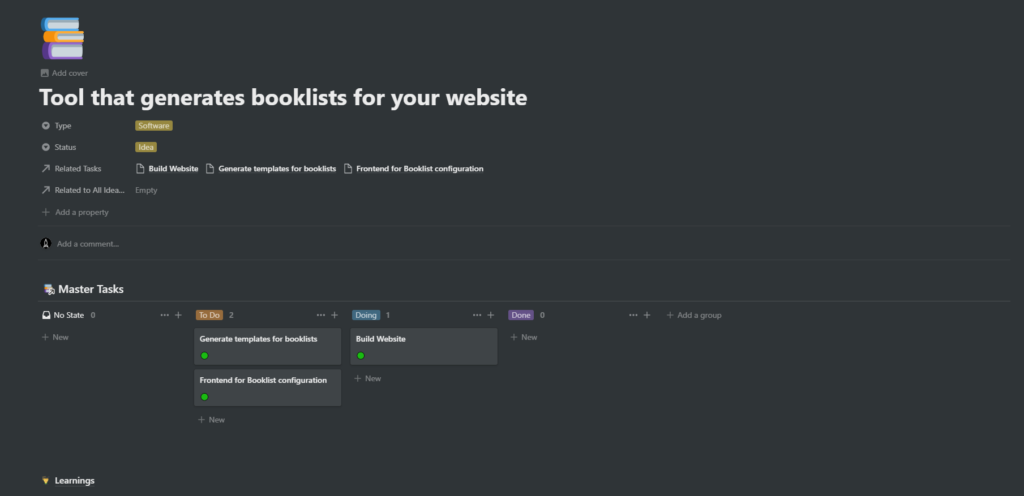The width and height of the screenshot is (1024, 496).
Task: Click the orange To Do group label
Action: pyautogui.click(x=209, y=315)
